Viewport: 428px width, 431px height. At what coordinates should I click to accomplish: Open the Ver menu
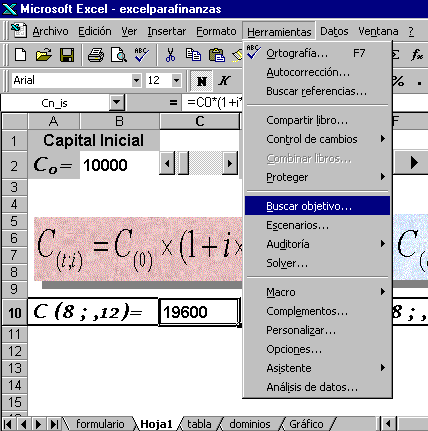(x=129, y=31)
